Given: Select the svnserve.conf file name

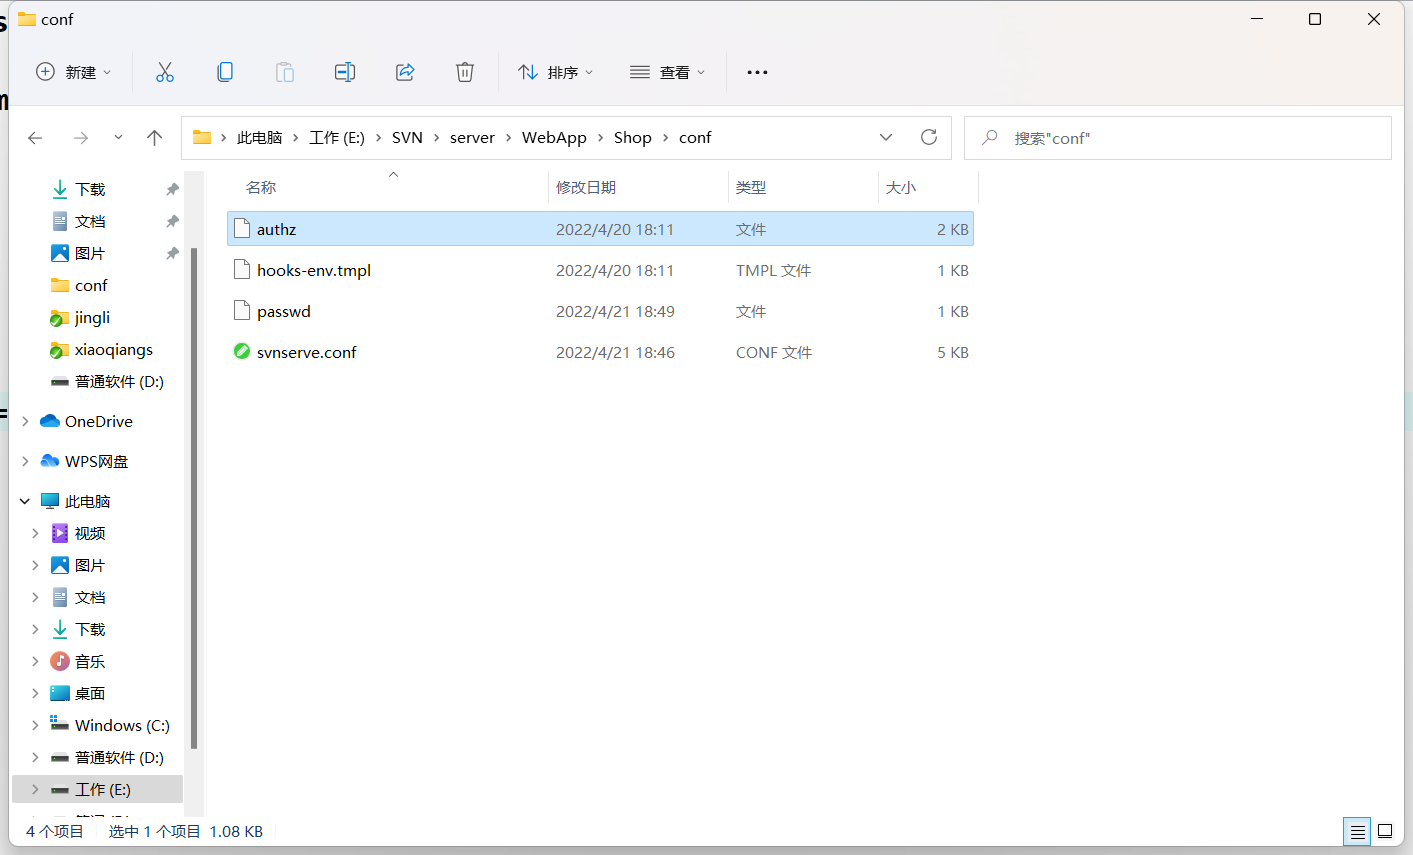Looking at the screenshot, I should click(x=307, y=352).
